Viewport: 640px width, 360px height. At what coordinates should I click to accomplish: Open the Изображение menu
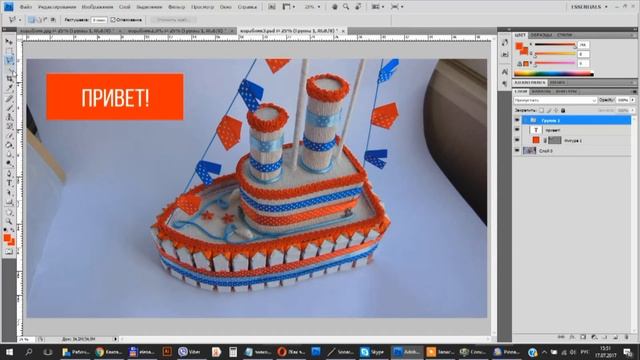click(x=97, y=7)
